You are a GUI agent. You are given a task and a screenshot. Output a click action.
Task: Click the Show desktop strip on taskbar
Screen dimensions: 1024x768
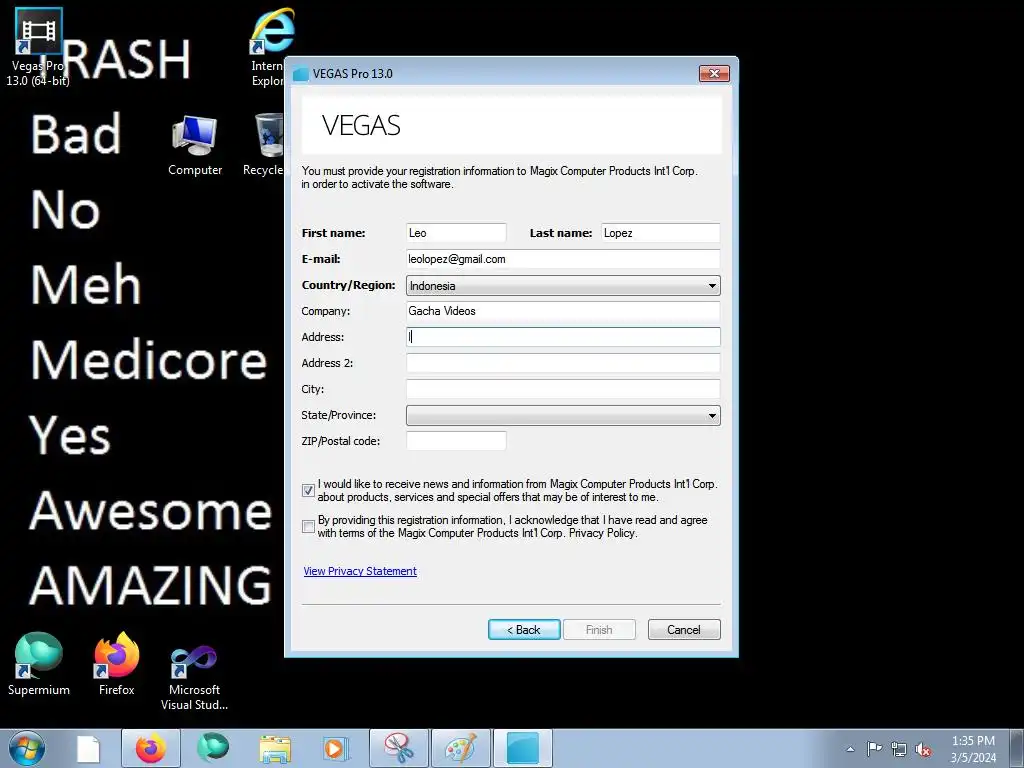point(1017,748)
